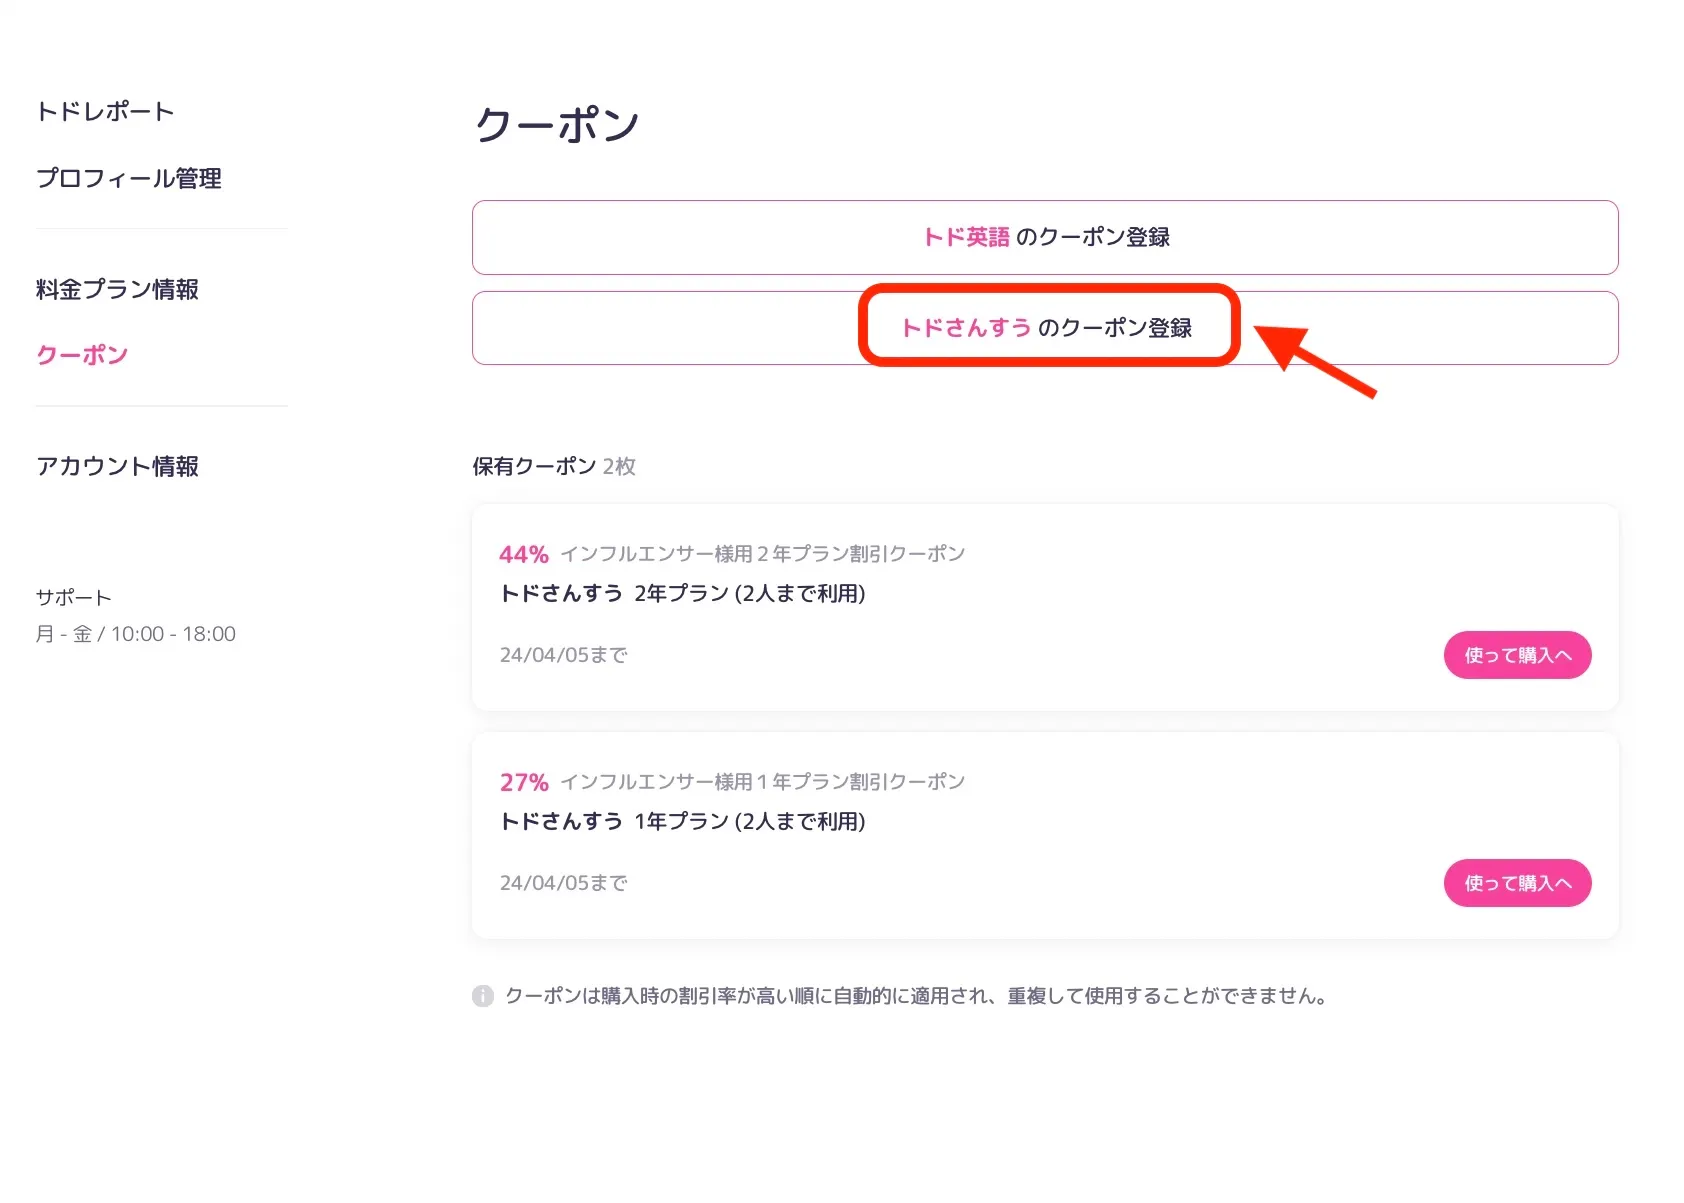Image resolution: width=1684 pixels, height=1203 pixels.
Task: Click トドさんすう 1年プラン (2人まで利用) text
Action: coord(683,822)
